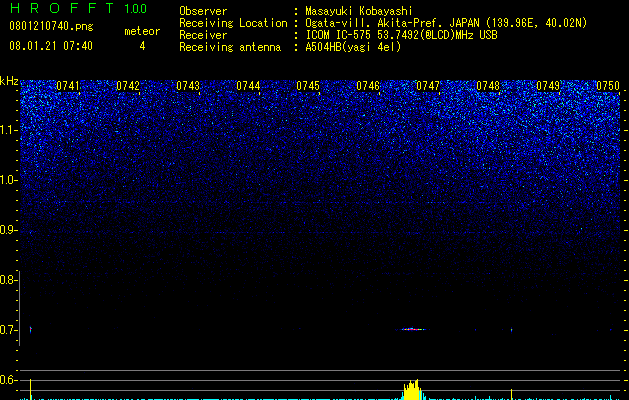Viewport: 629px width, 400px height.
Task: Click the 0747 time marker
Action: point(428,86)
